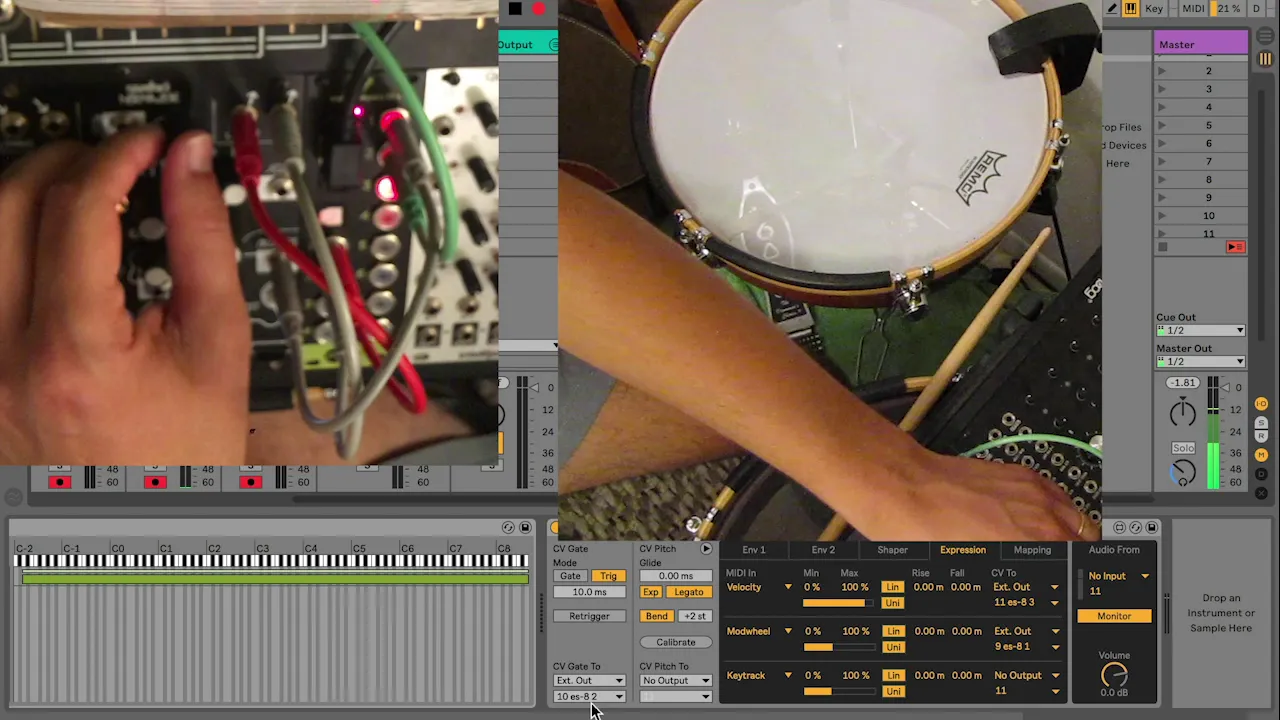This screenshot has width=1280, height=720.
Task: Click the Audio From Volume knob
Action: coord(1114,675)
